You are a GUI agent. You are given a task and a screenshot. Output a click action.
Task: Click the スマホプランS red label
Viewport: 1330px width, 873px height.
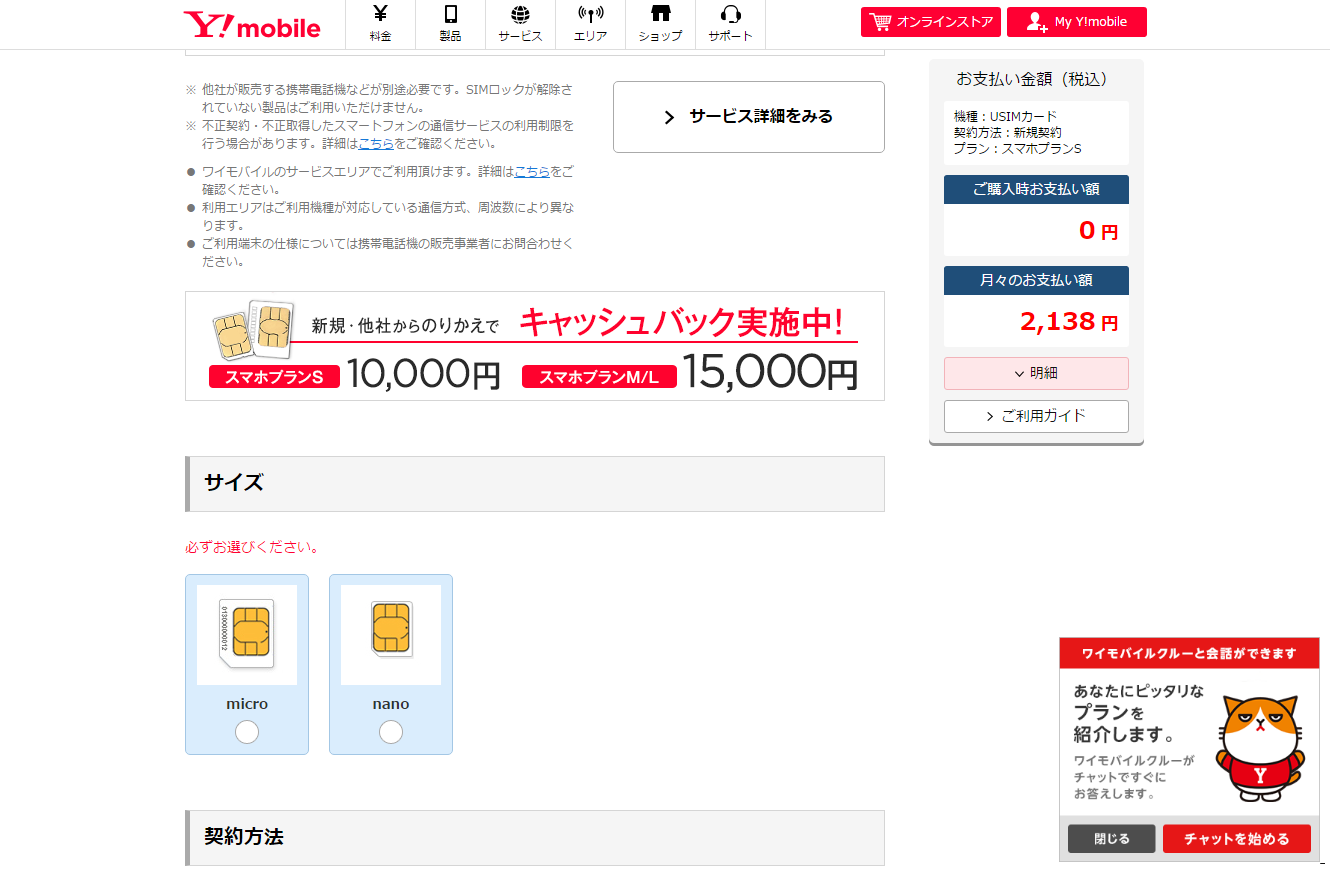coord(274,377)
